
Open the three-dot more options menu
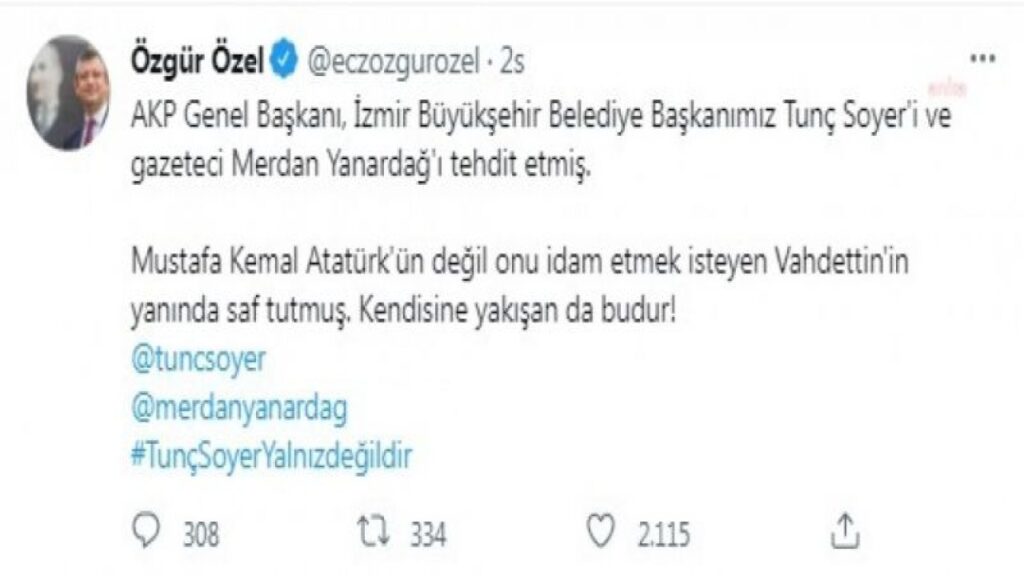tap(982, 59)
